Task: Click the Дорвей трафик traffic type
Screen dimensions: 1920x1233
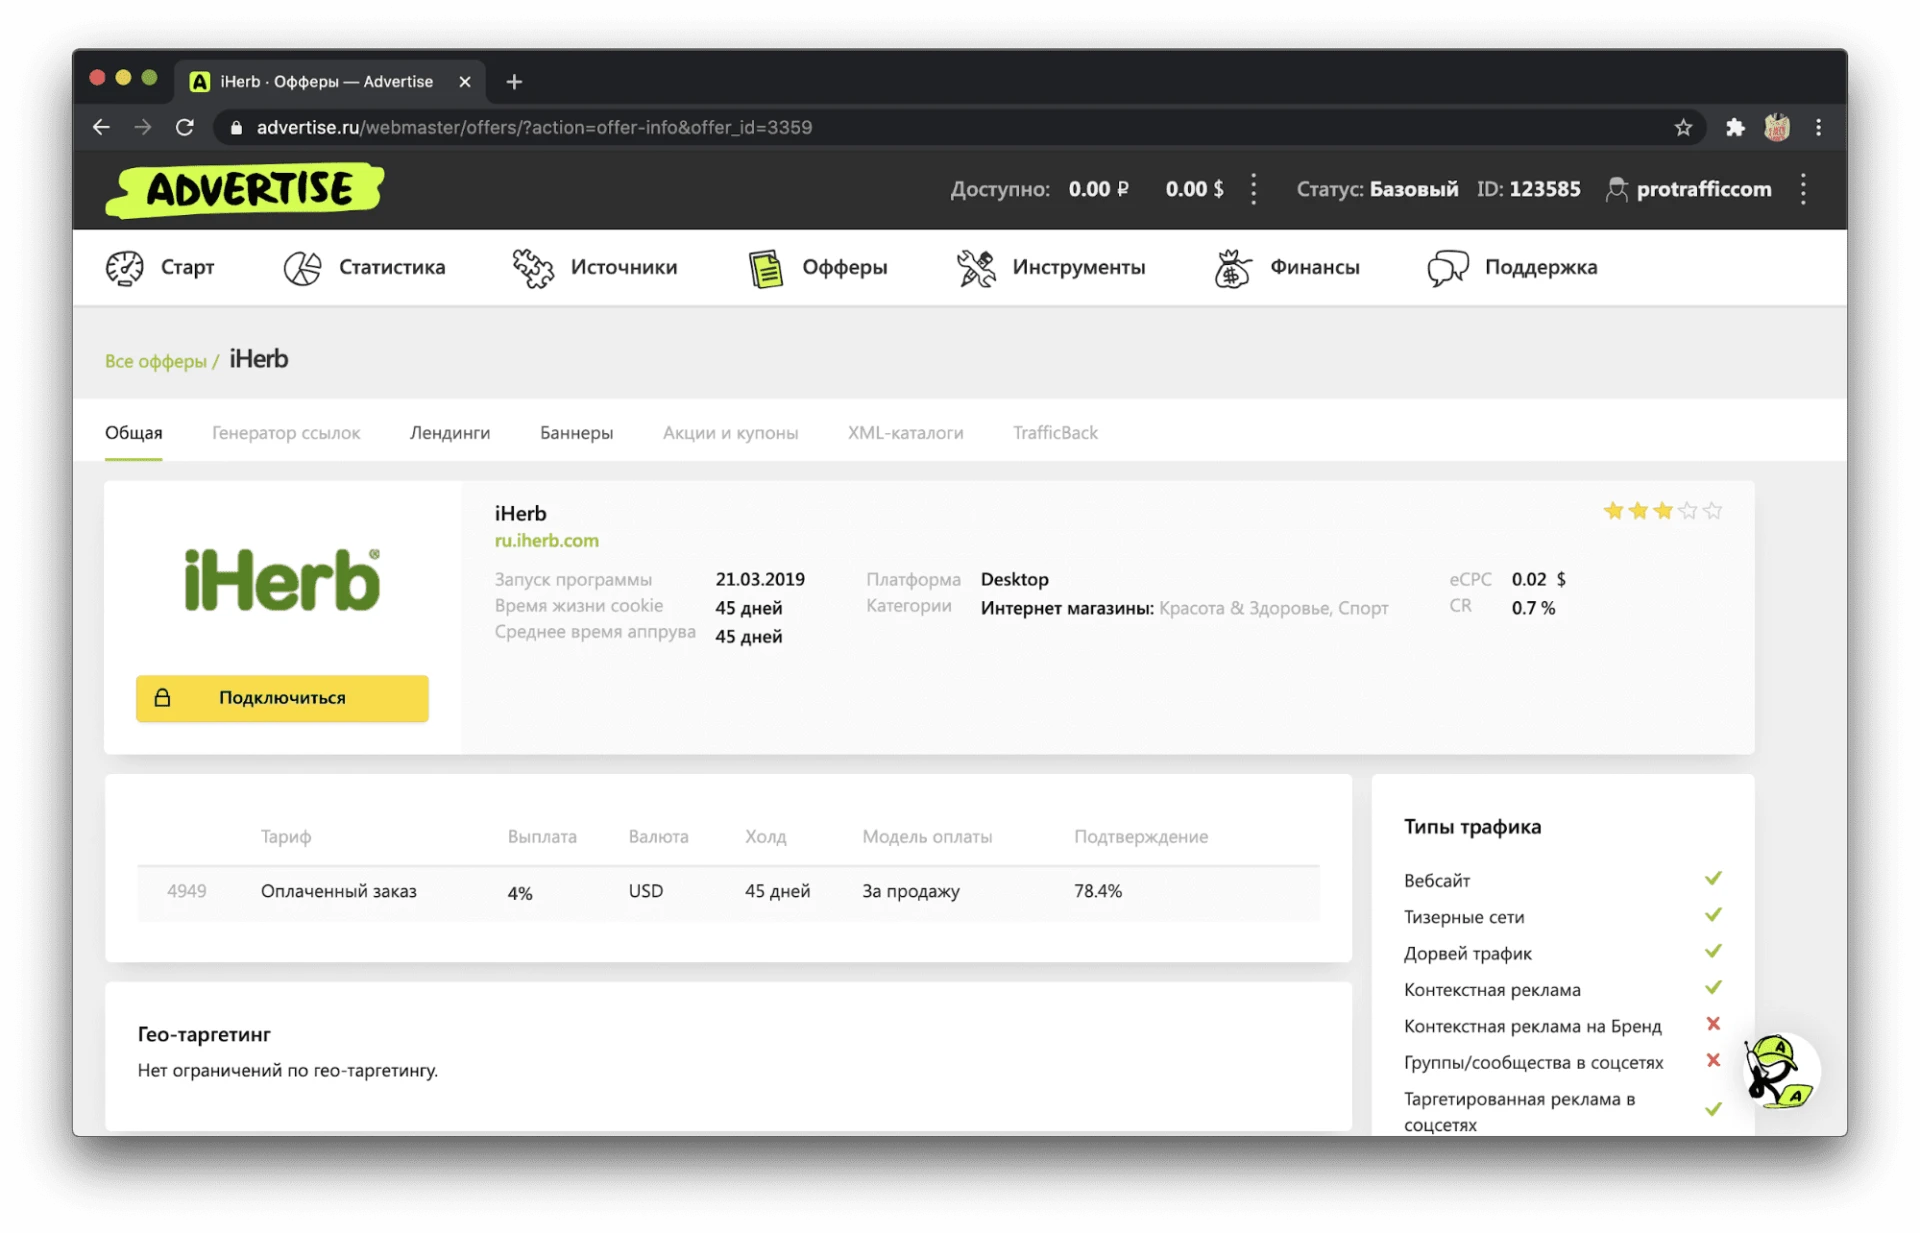Action: tap(1467, 954)
